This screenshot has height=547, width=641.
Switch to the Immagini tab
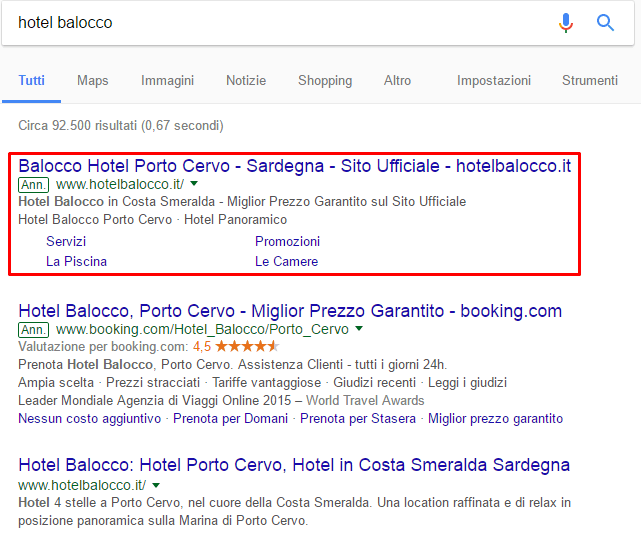pyautogui.click(x=167, y=80)
